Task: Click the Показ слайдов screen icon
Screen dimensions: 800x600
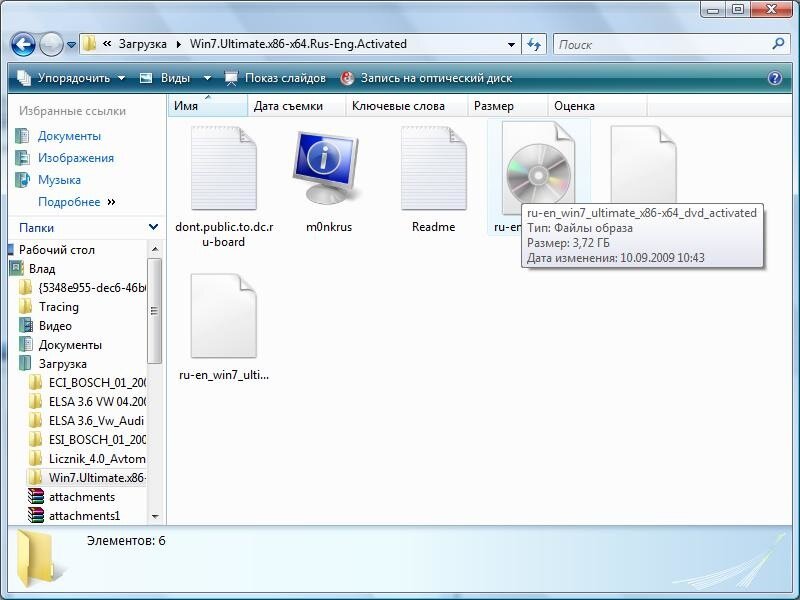Action: [x=231, y=78]
